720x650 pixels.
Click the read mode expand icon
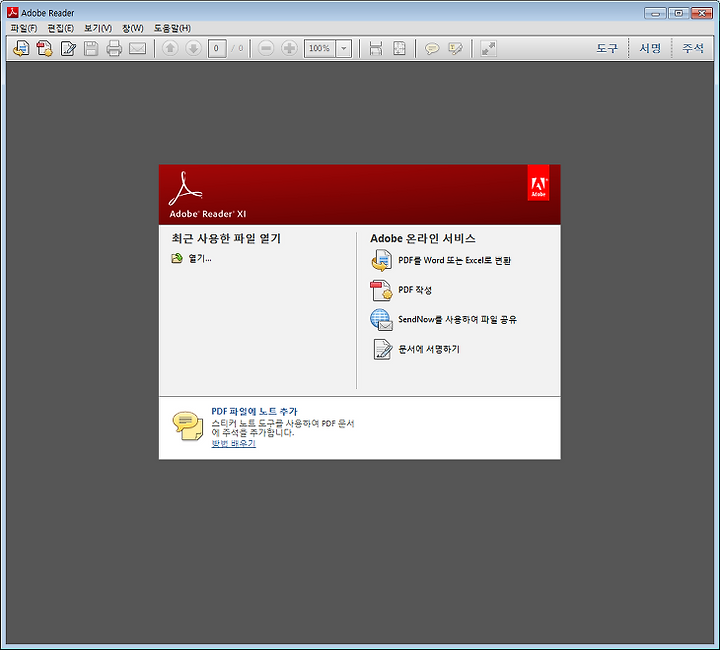(488, 48)
